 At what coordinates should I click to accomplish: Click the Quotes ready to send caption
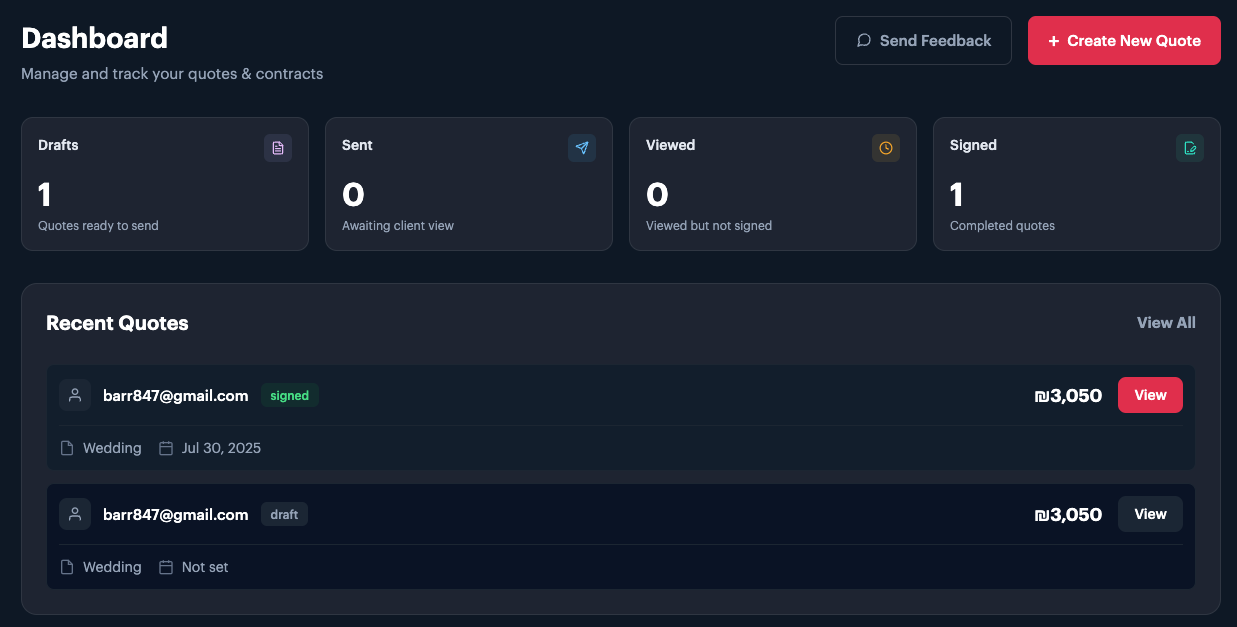(x=98, y=225)
